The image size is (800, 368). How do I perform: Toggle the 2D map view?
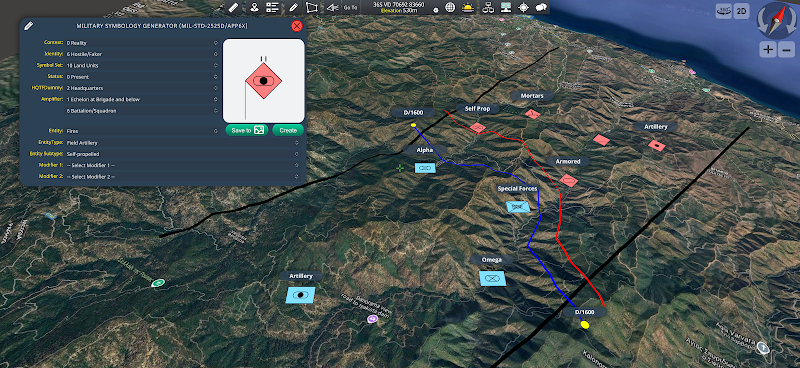741,11
